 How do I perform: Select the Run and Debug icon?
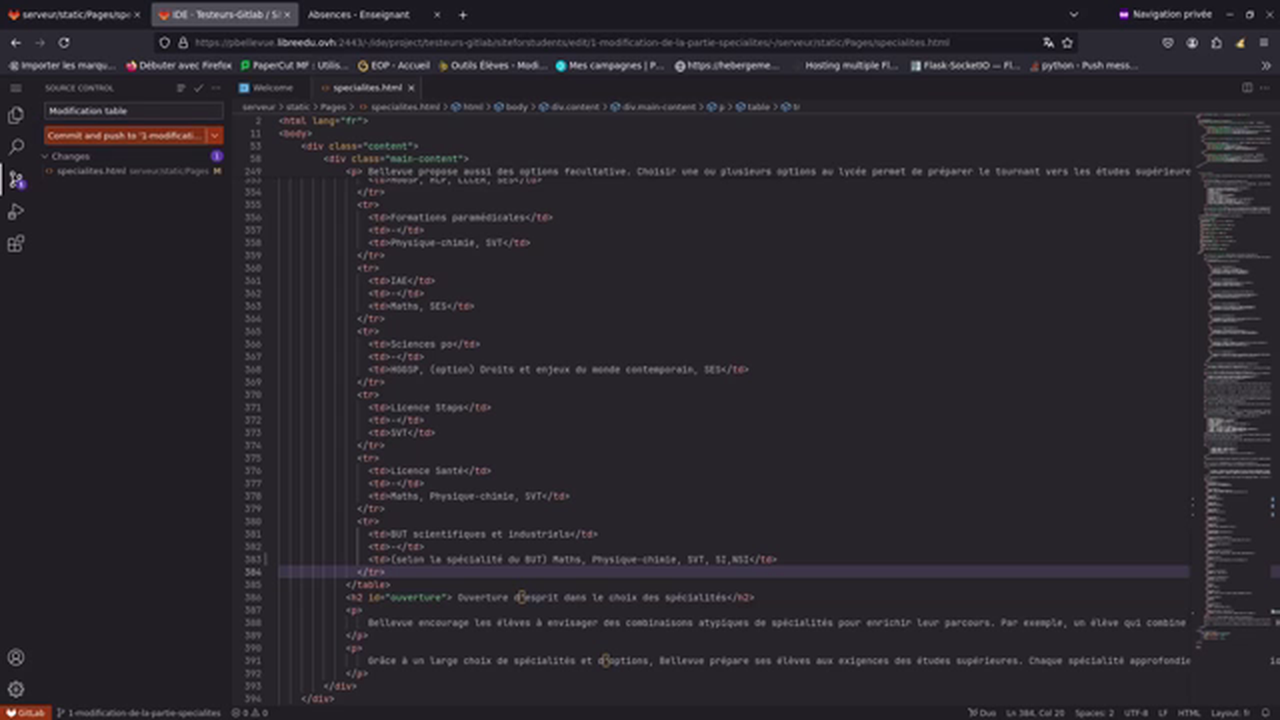[x=15, y=211]
